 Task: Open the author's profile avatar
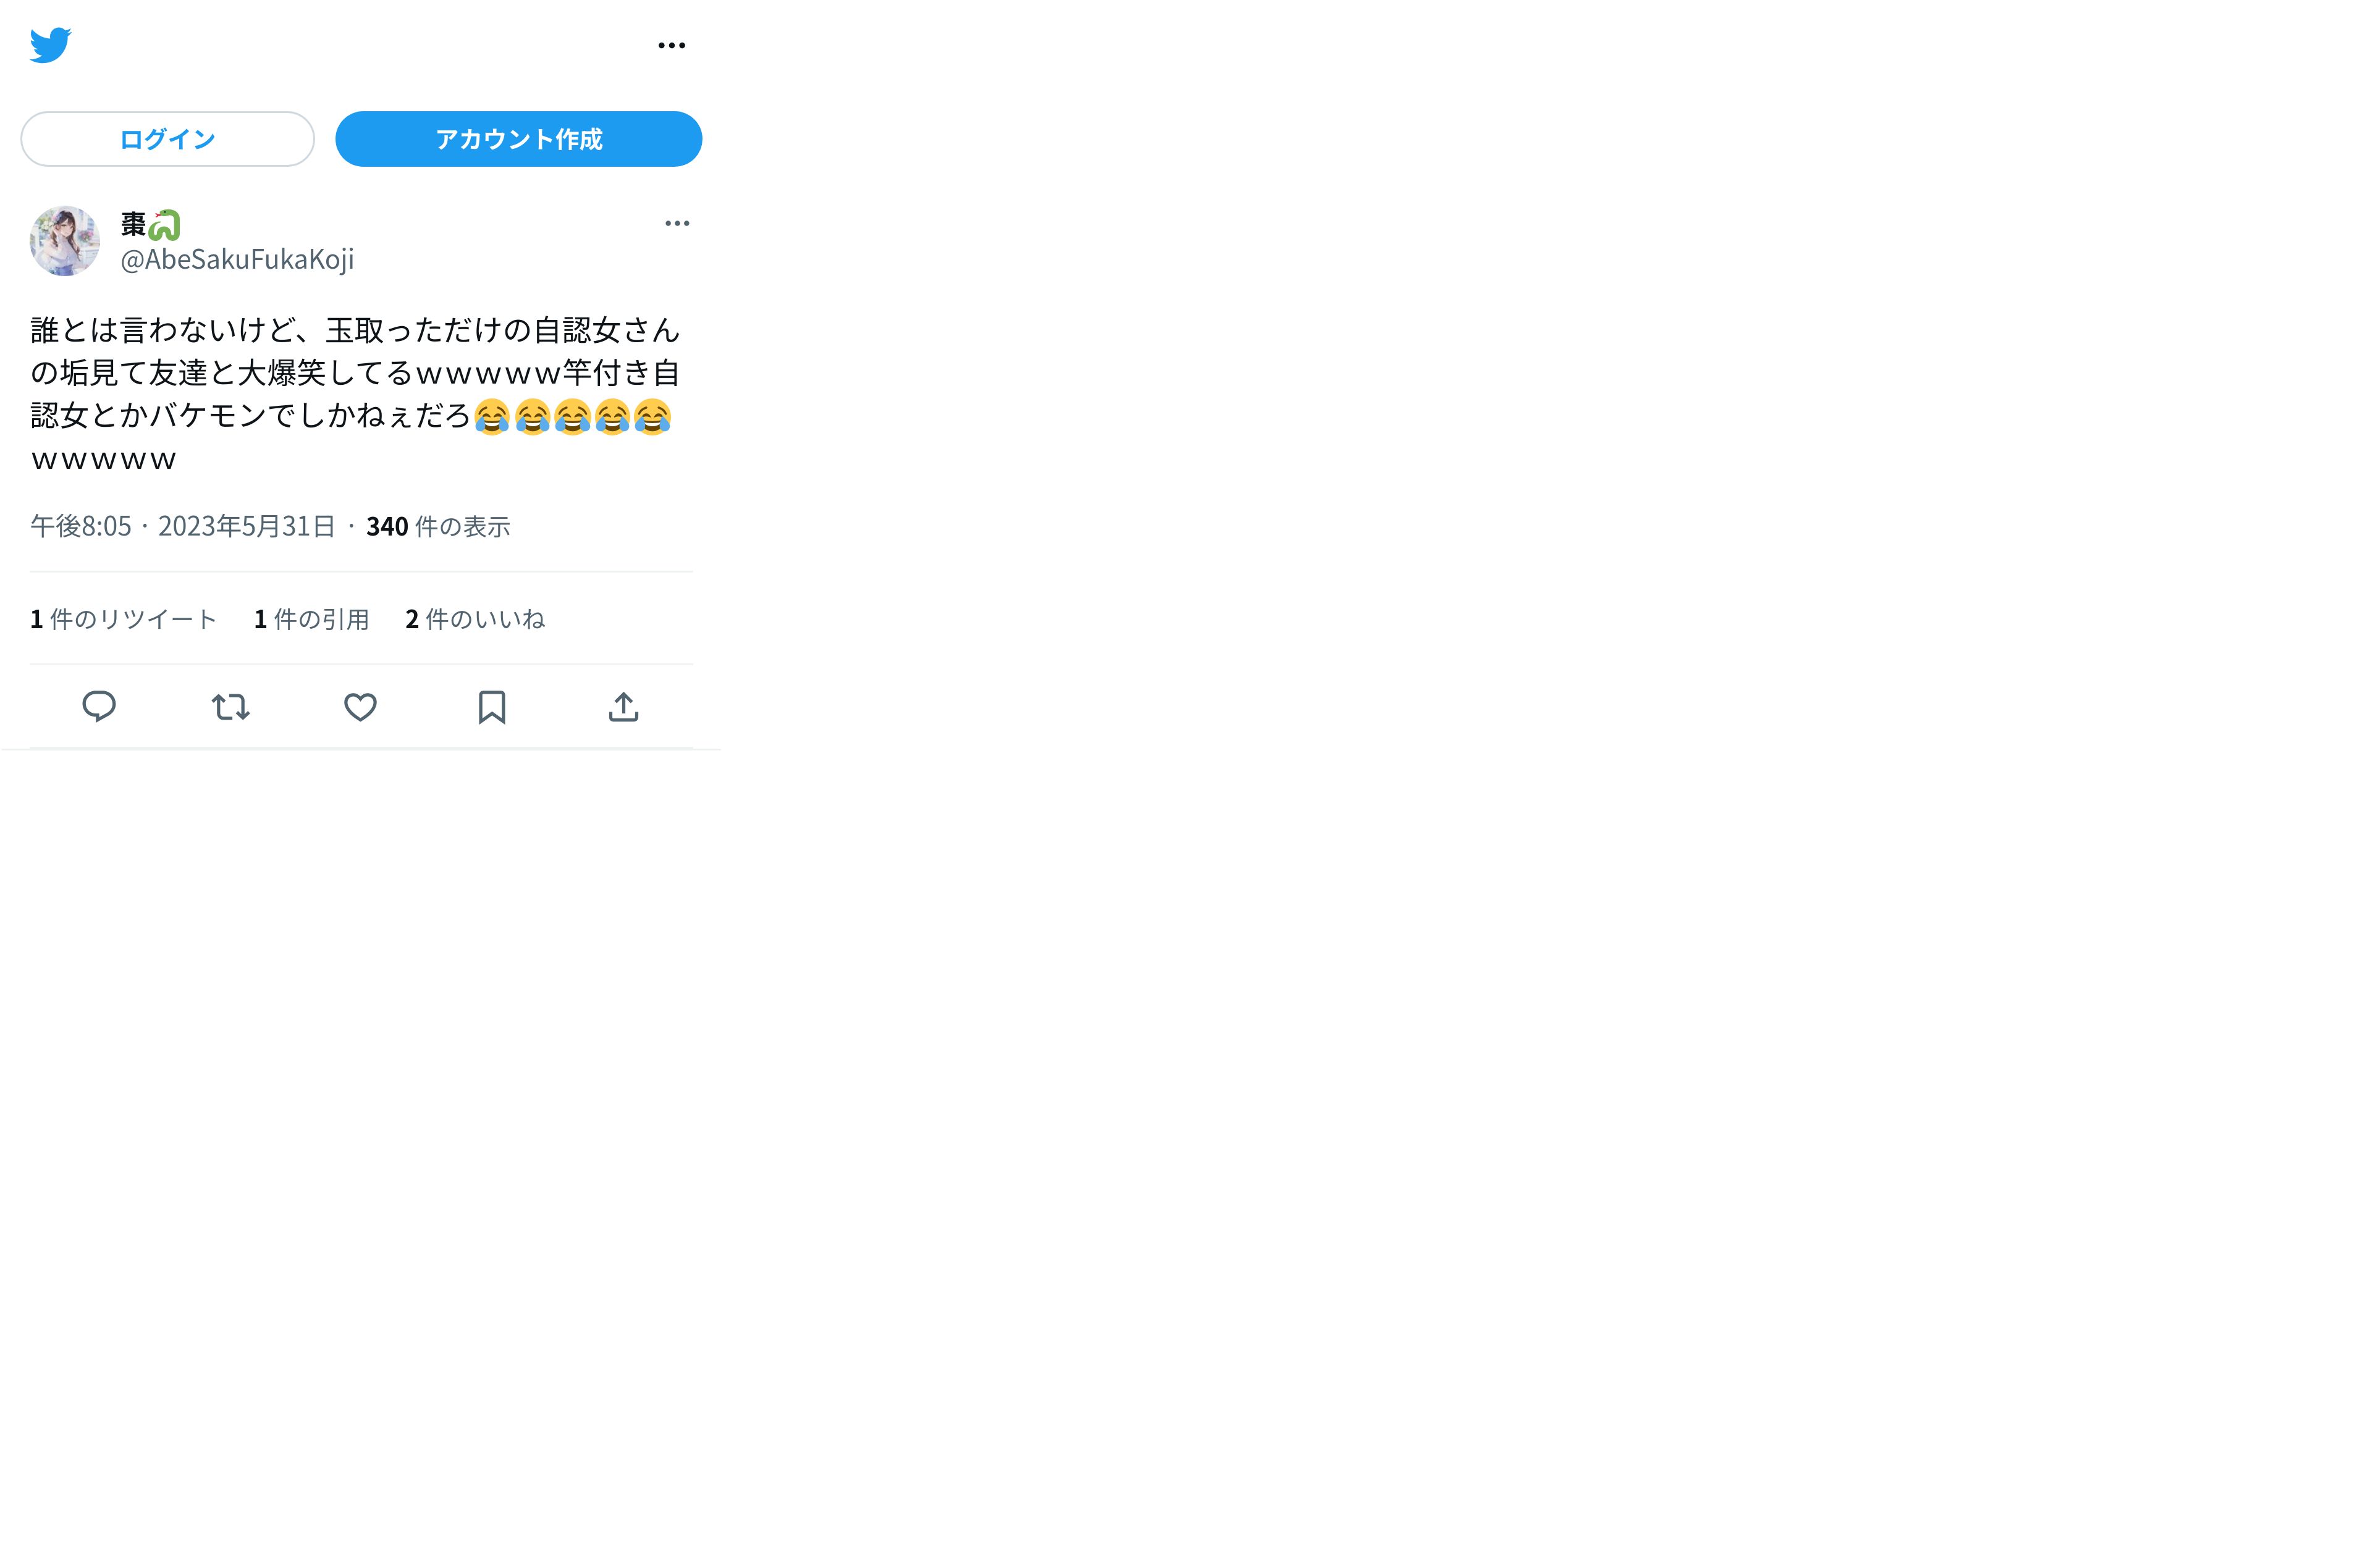[x=65, y=241]
